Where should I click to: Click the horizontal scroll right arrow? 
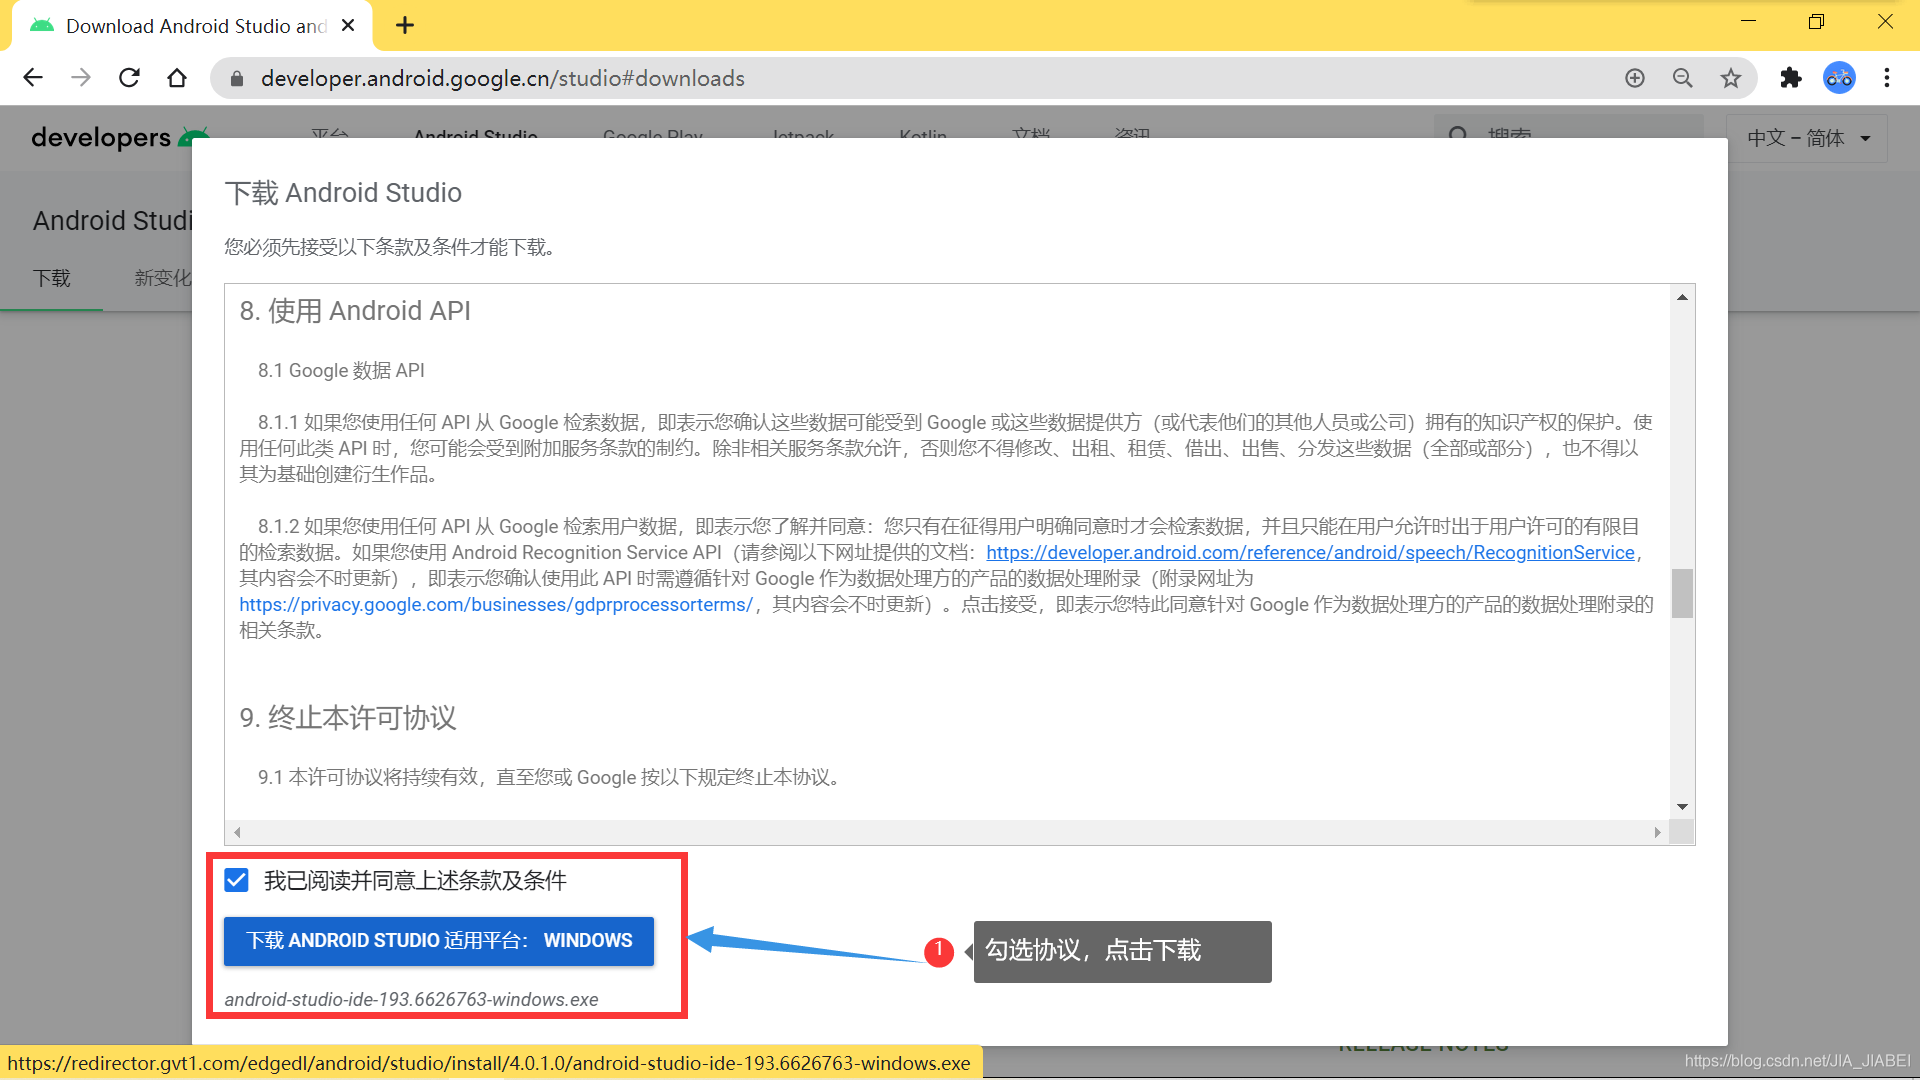[x=1657, y=832]
